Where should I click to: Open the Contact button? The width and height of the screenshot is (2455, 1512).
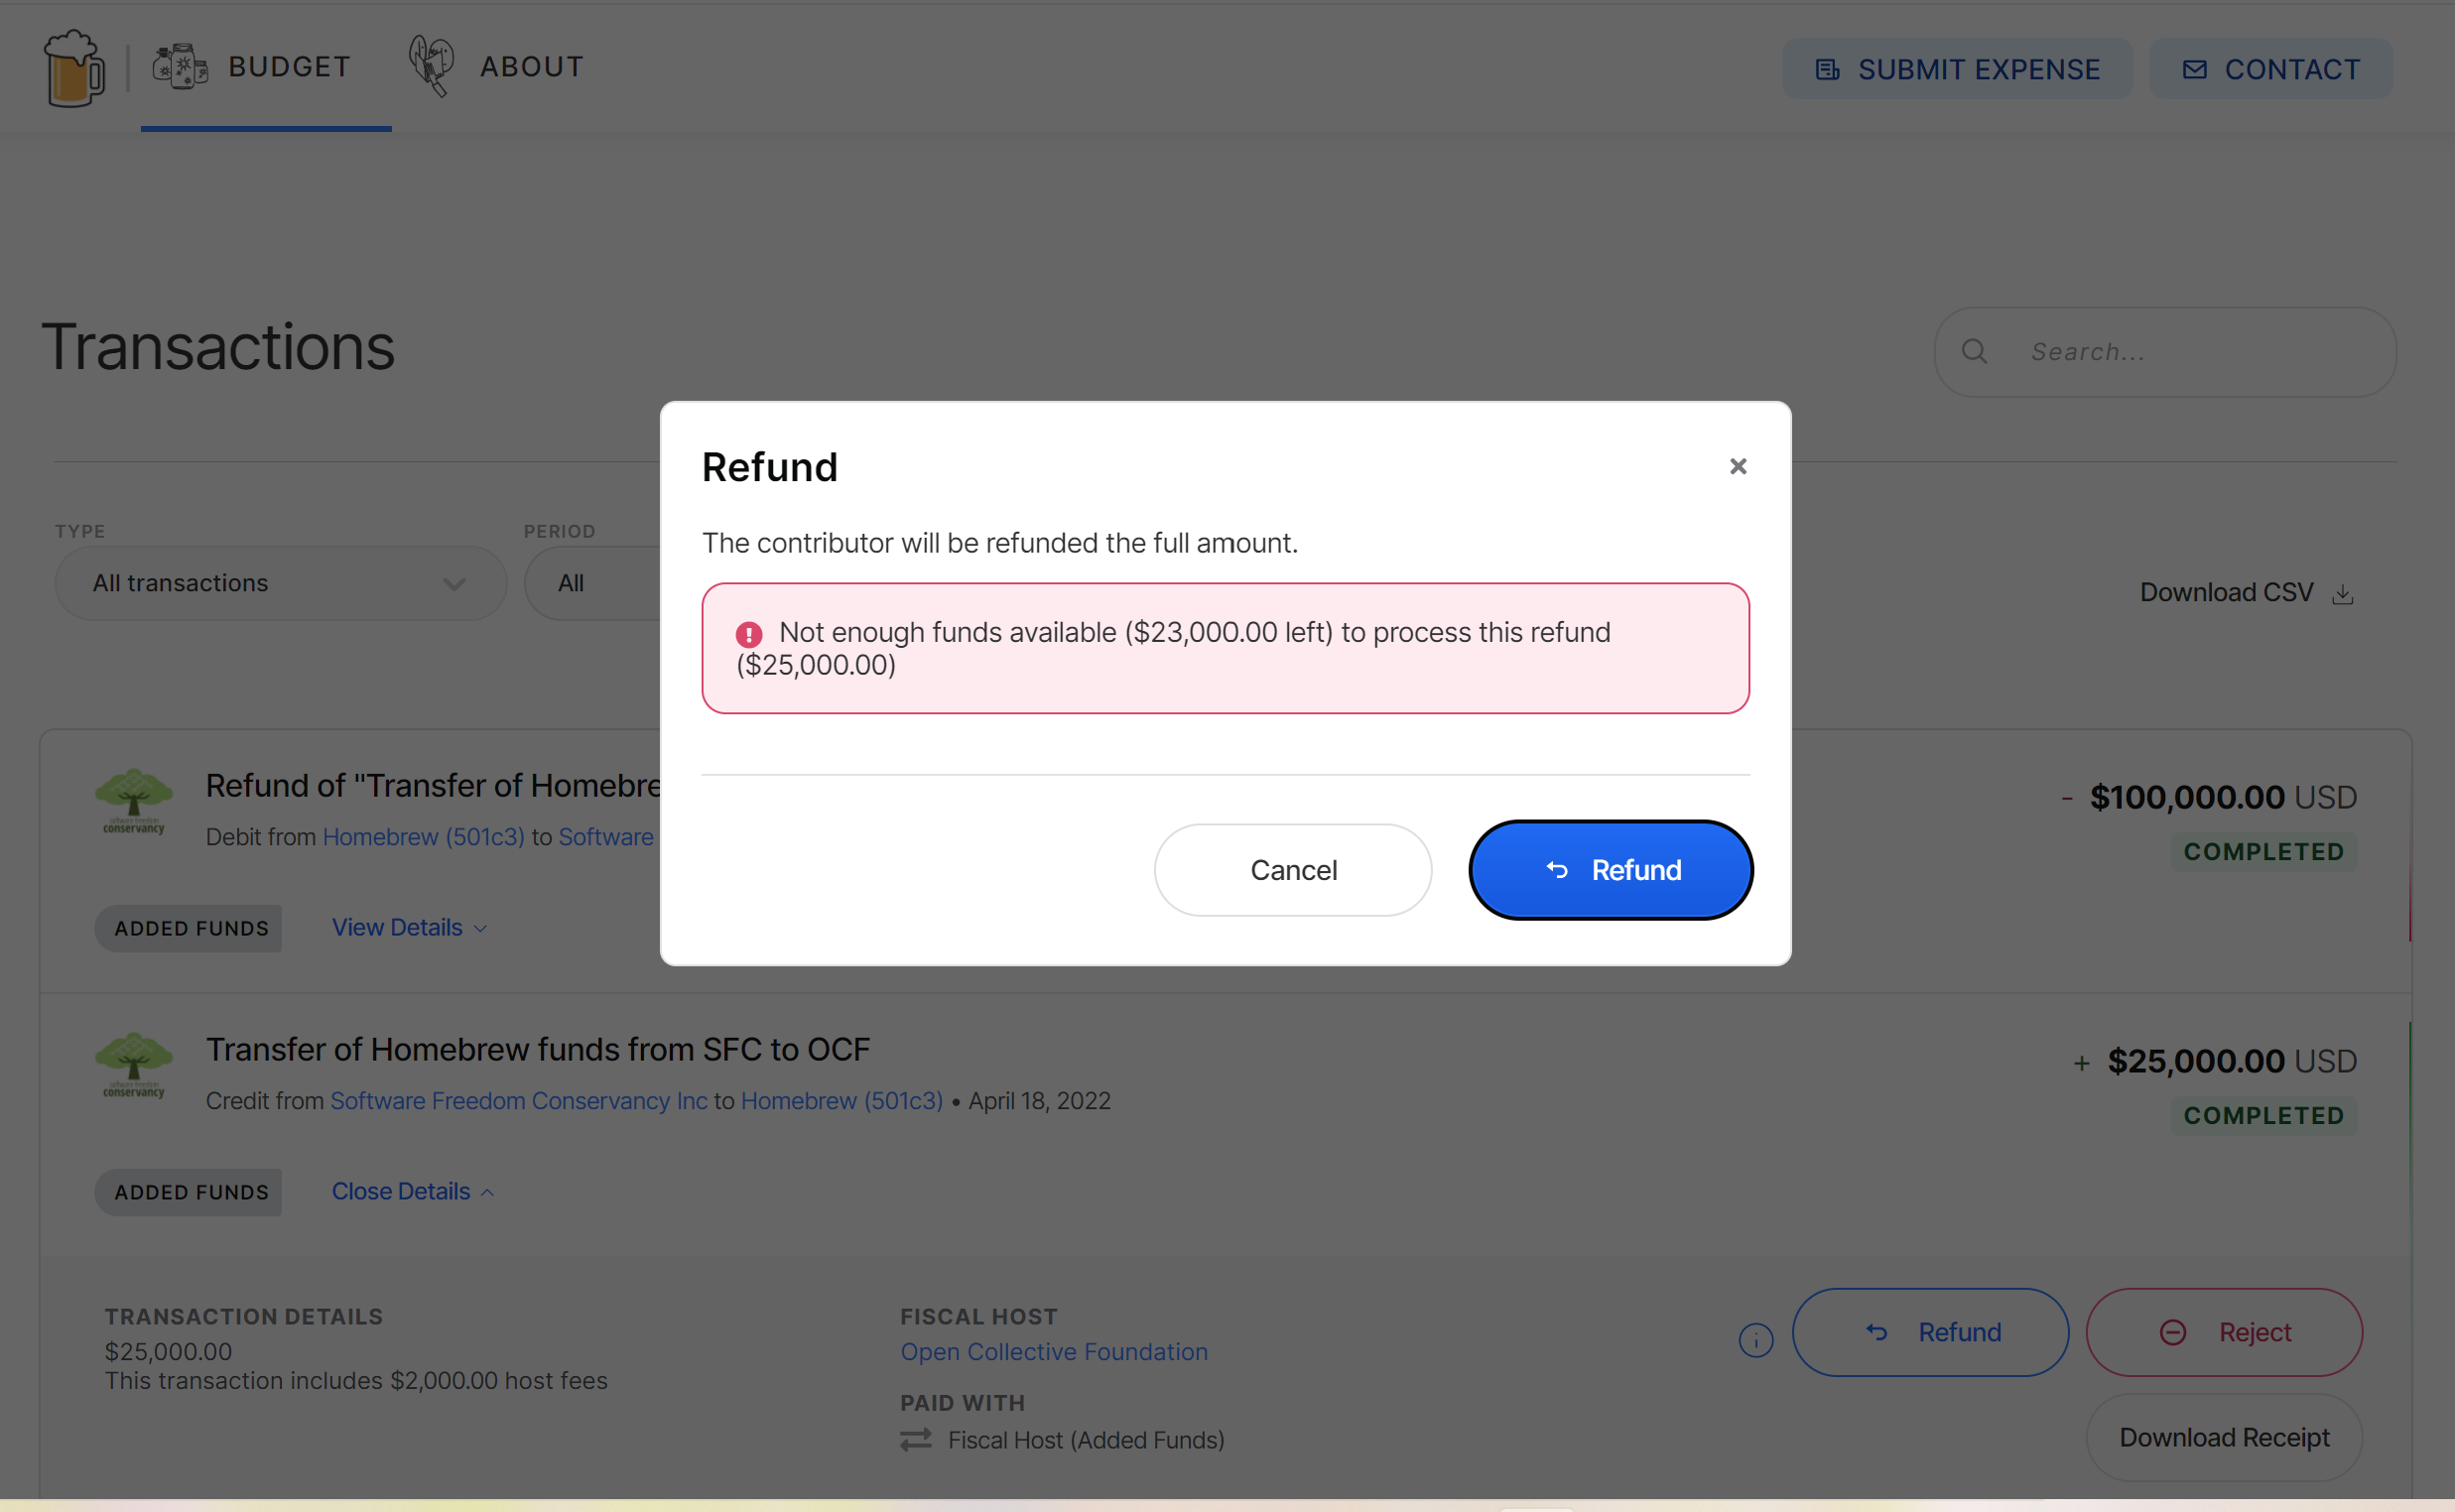click(2270, 69)
